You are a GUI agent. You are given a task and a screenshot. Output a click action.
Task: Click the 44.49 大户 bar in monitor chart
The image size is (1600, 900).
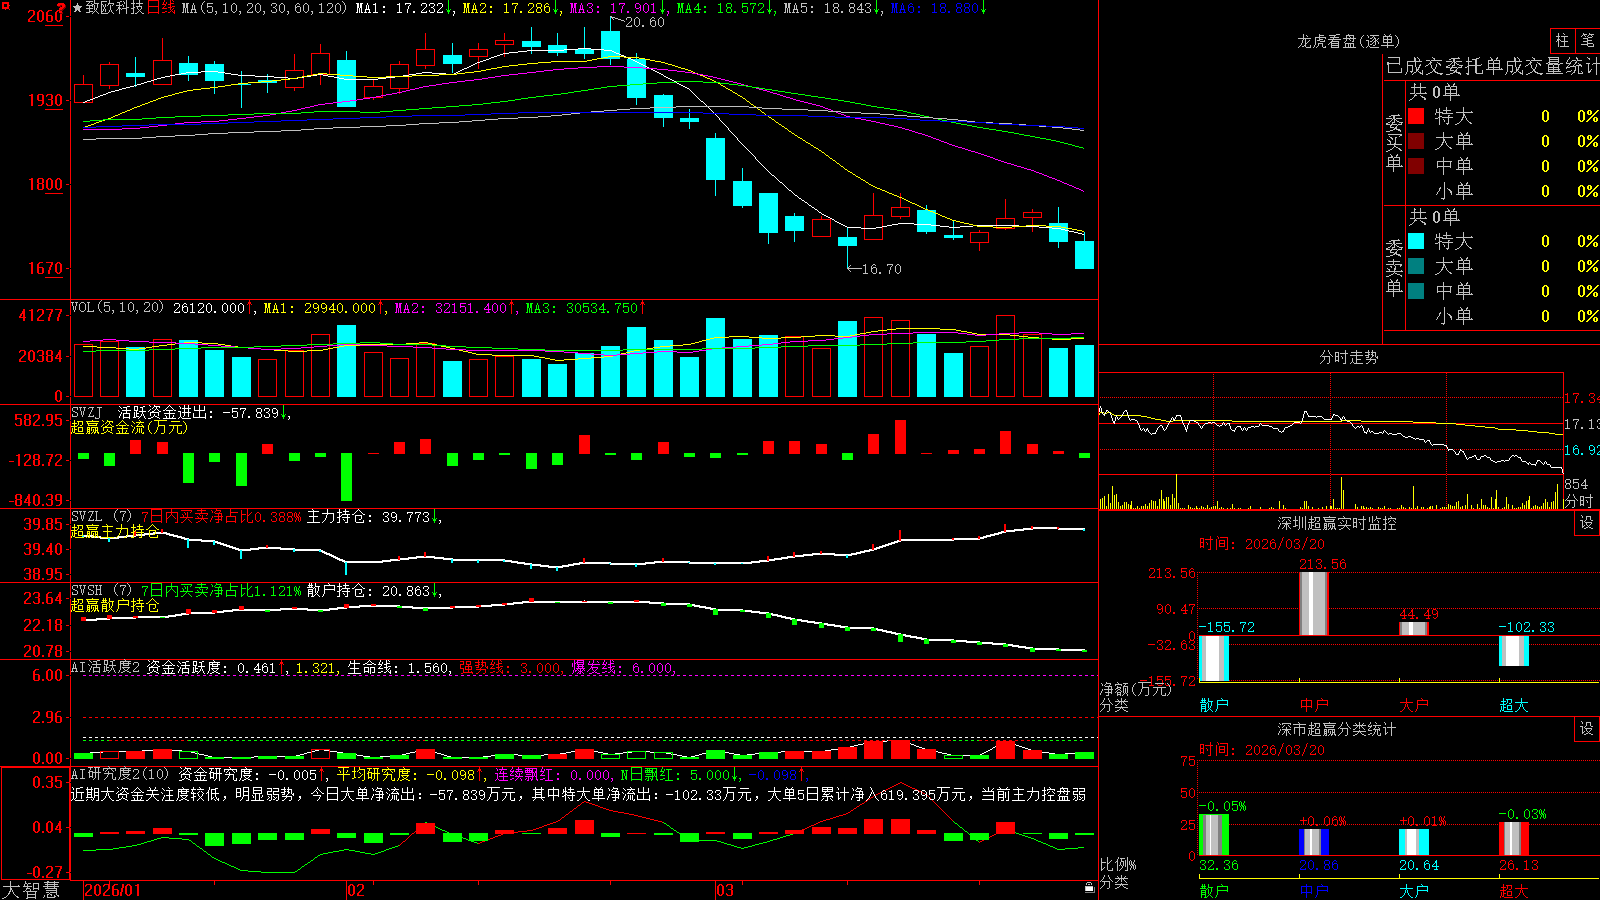(x=1413, y=629)
